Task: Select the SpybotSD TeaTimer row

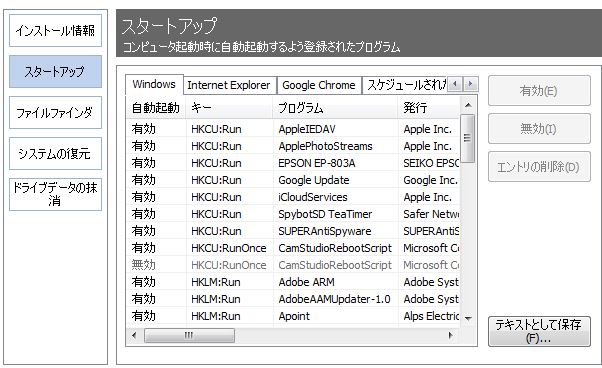Action: [293, 214]
